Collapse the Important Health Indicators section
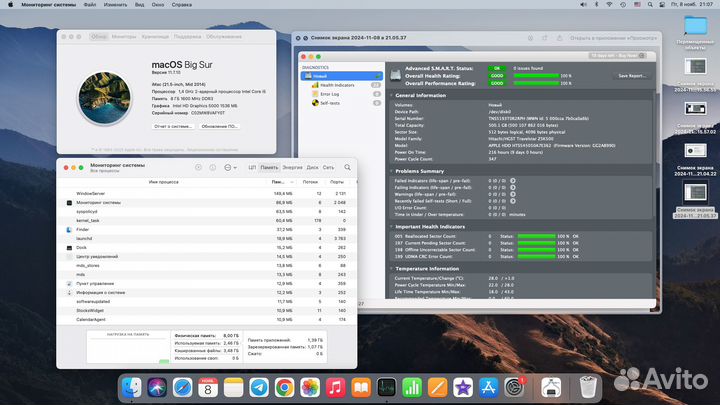The width and height of the screenshot is (720, 405). (392, 227)
